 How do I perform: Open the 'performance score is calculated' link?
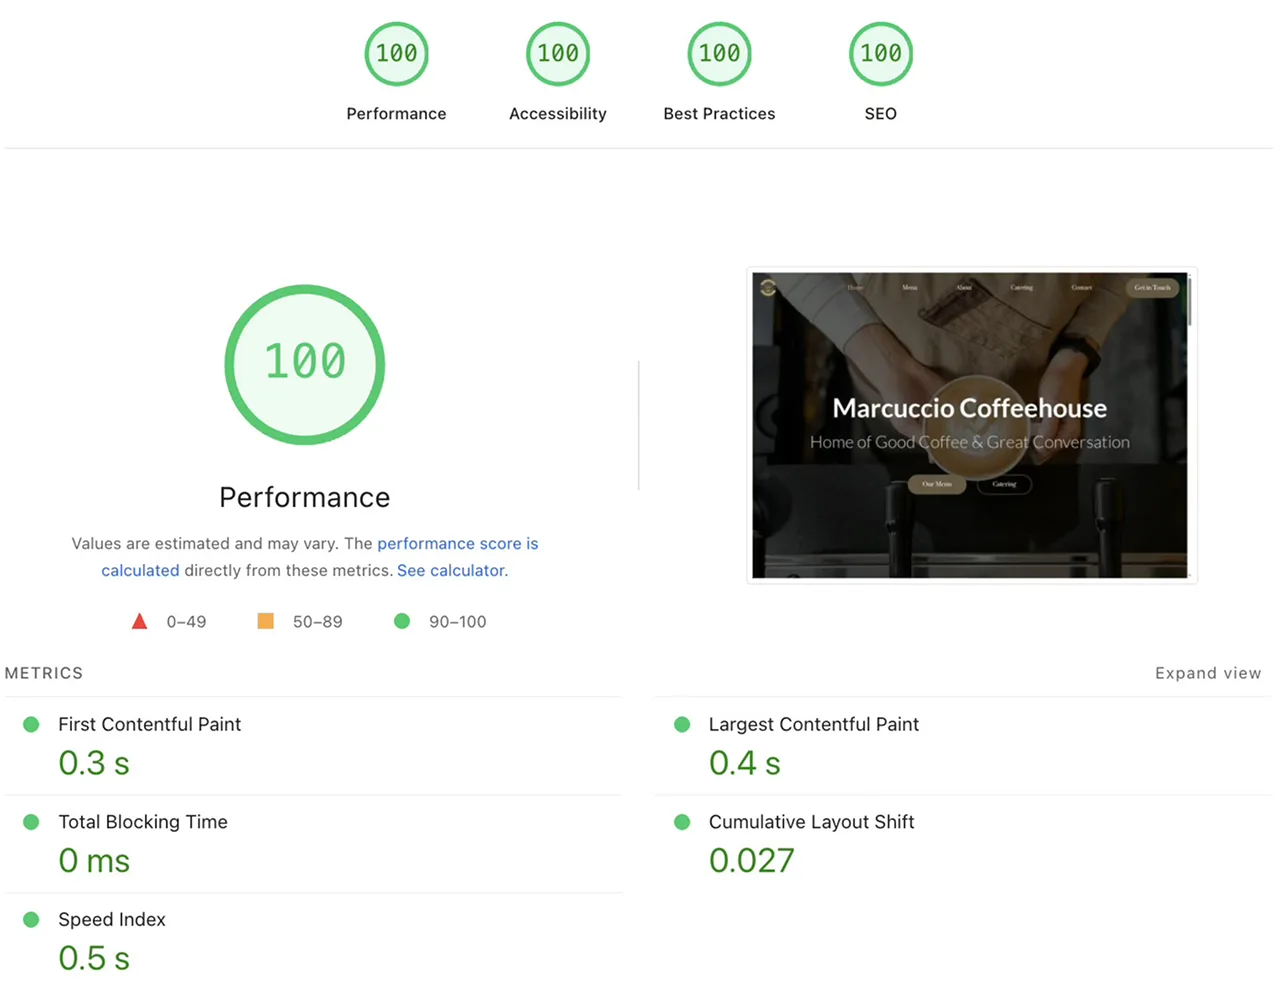457,544
